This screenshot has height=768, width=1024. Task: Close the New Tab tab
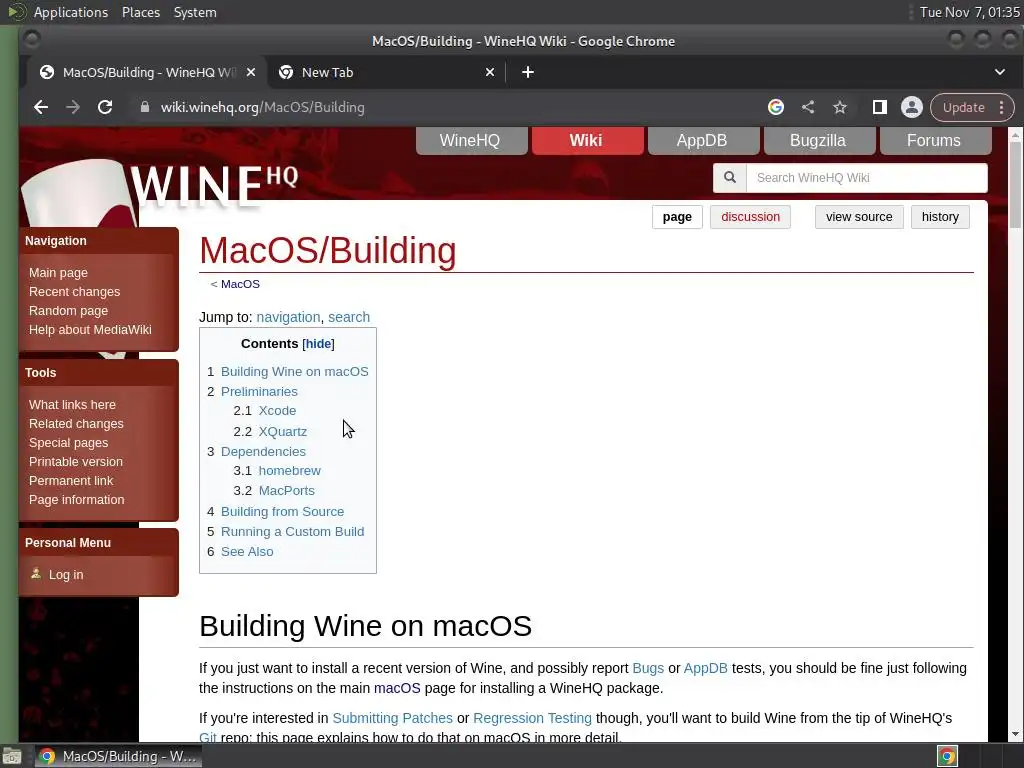click(x=490, y=72)
